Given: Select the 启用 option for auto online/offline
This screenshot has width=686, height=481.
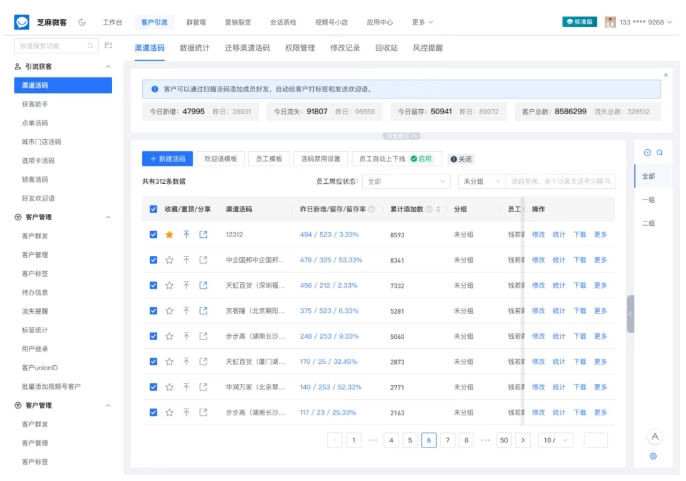Looking at the screenshot, I should (421, 159).
